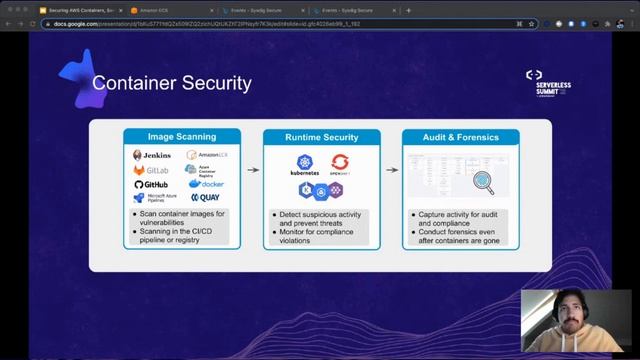Go back to the previous page

pos(8,24)
